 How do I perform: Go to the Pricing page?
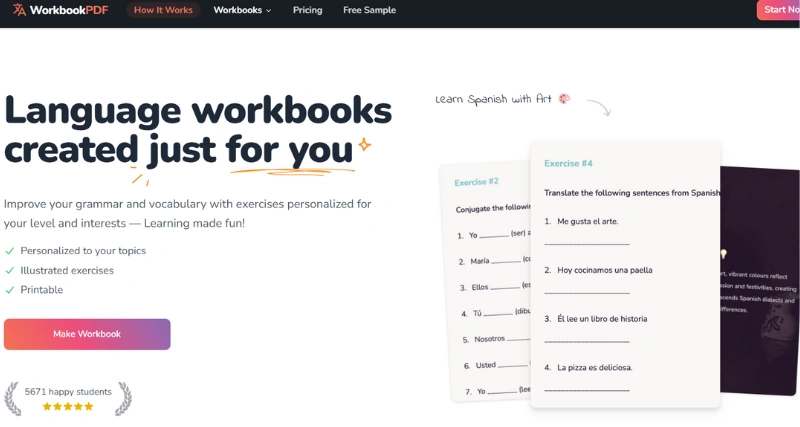tap(308, 10)
